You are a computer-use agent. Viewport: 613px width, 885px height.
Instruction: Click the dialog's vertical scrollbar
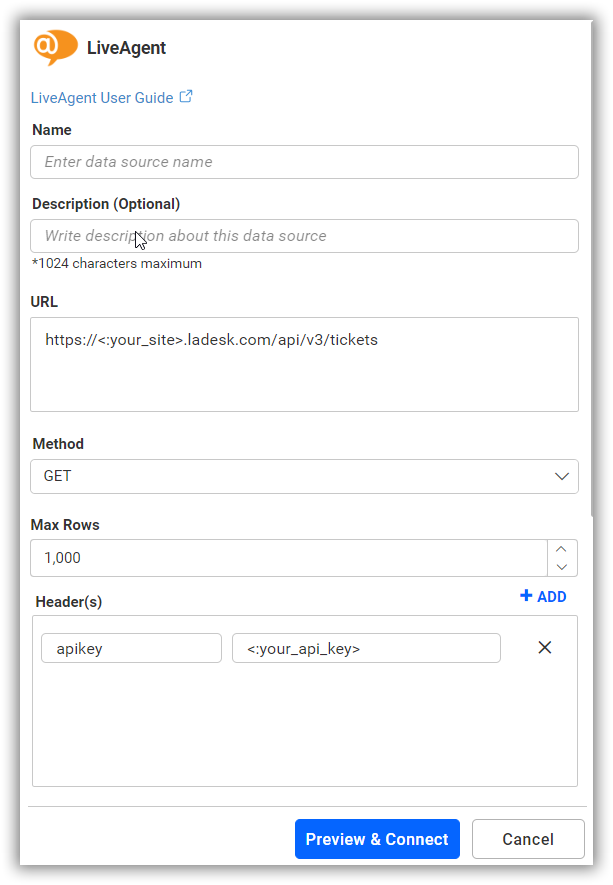[591, 269]
